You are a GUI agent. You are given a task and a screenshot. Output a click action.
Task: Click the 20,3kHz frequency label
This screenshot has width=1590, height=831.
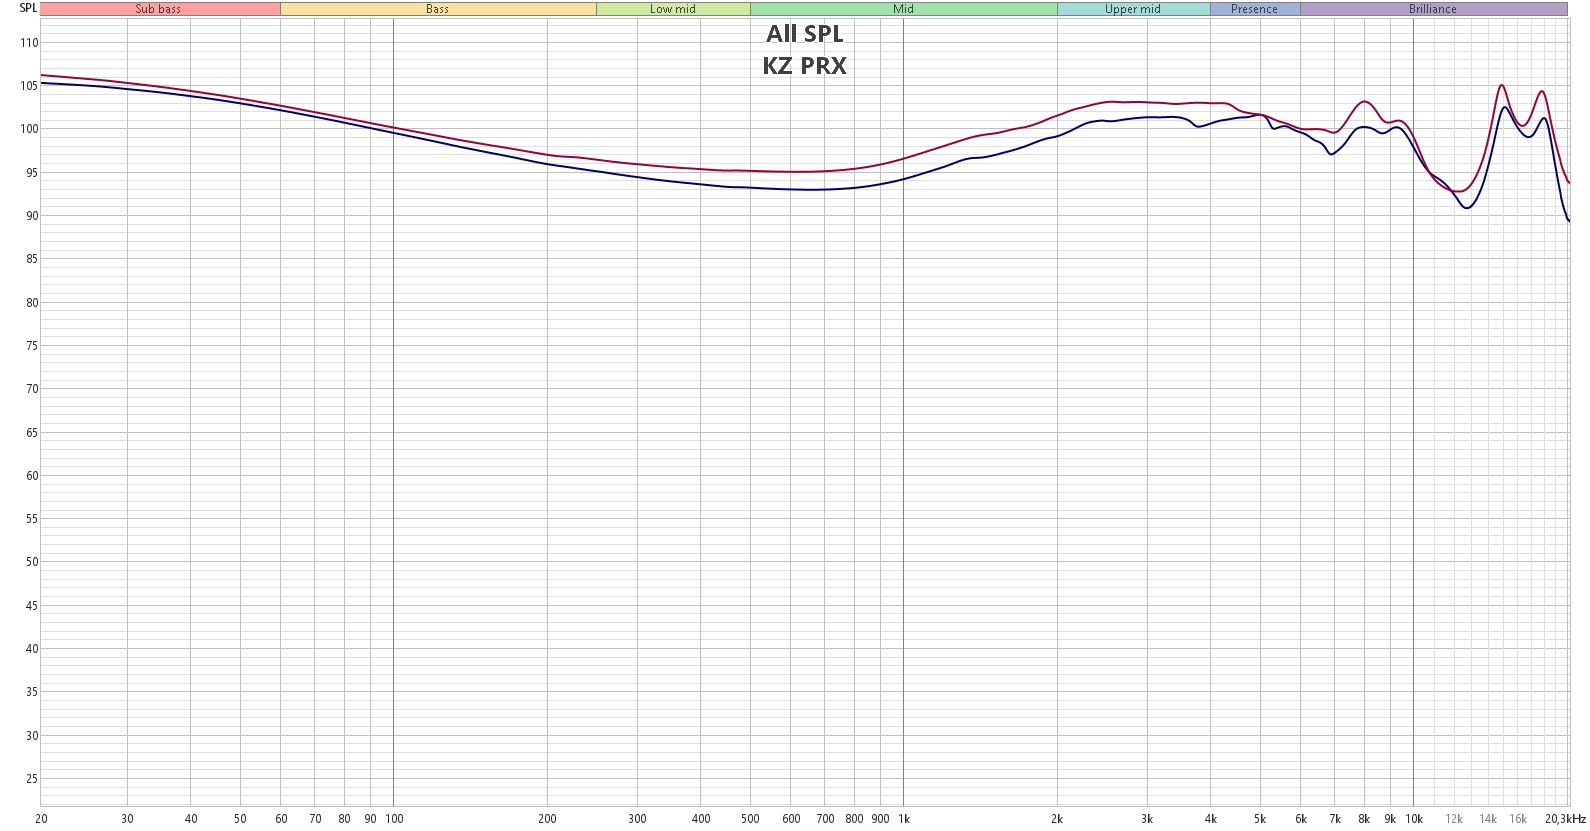[1566, 819]
